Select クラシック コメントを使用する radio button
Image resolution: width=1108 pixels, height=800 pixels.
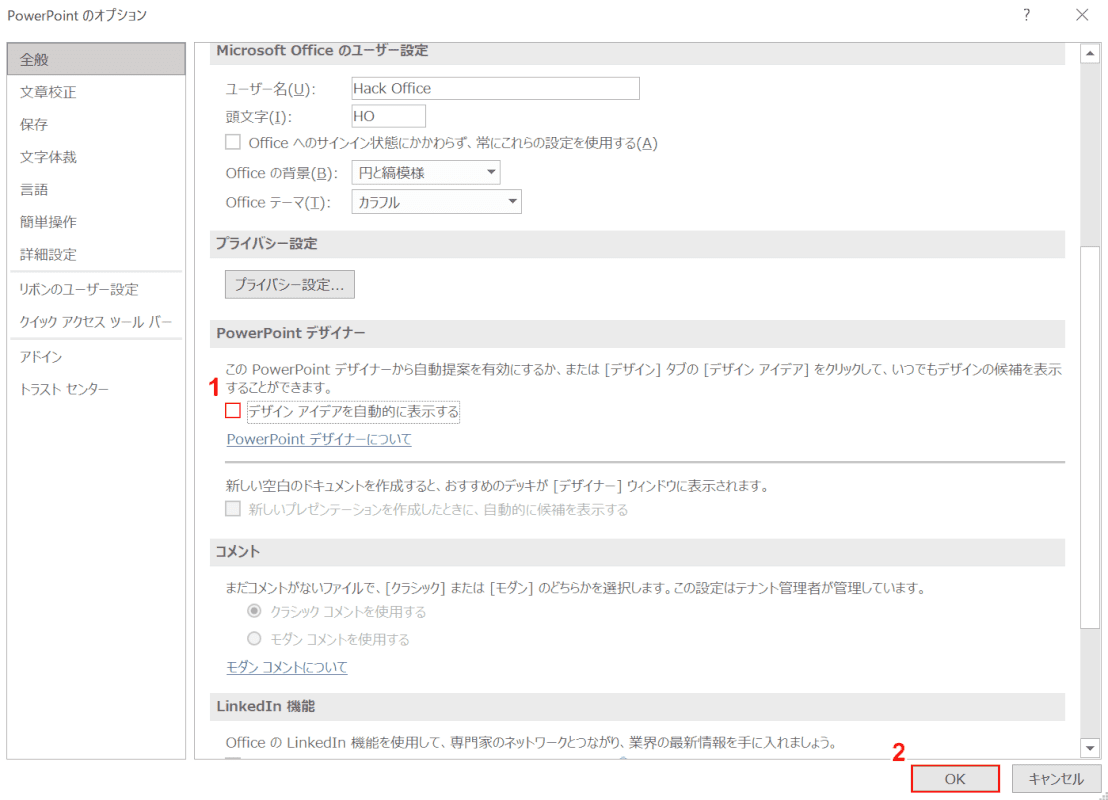(254, 611)
